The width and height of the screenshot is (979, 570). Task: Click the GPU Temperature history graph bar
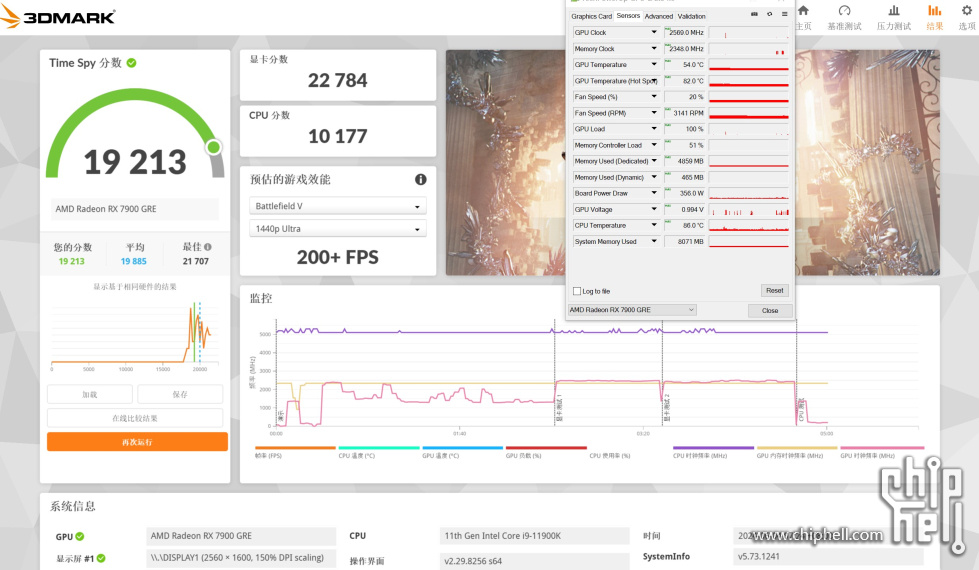pos(749,64)
